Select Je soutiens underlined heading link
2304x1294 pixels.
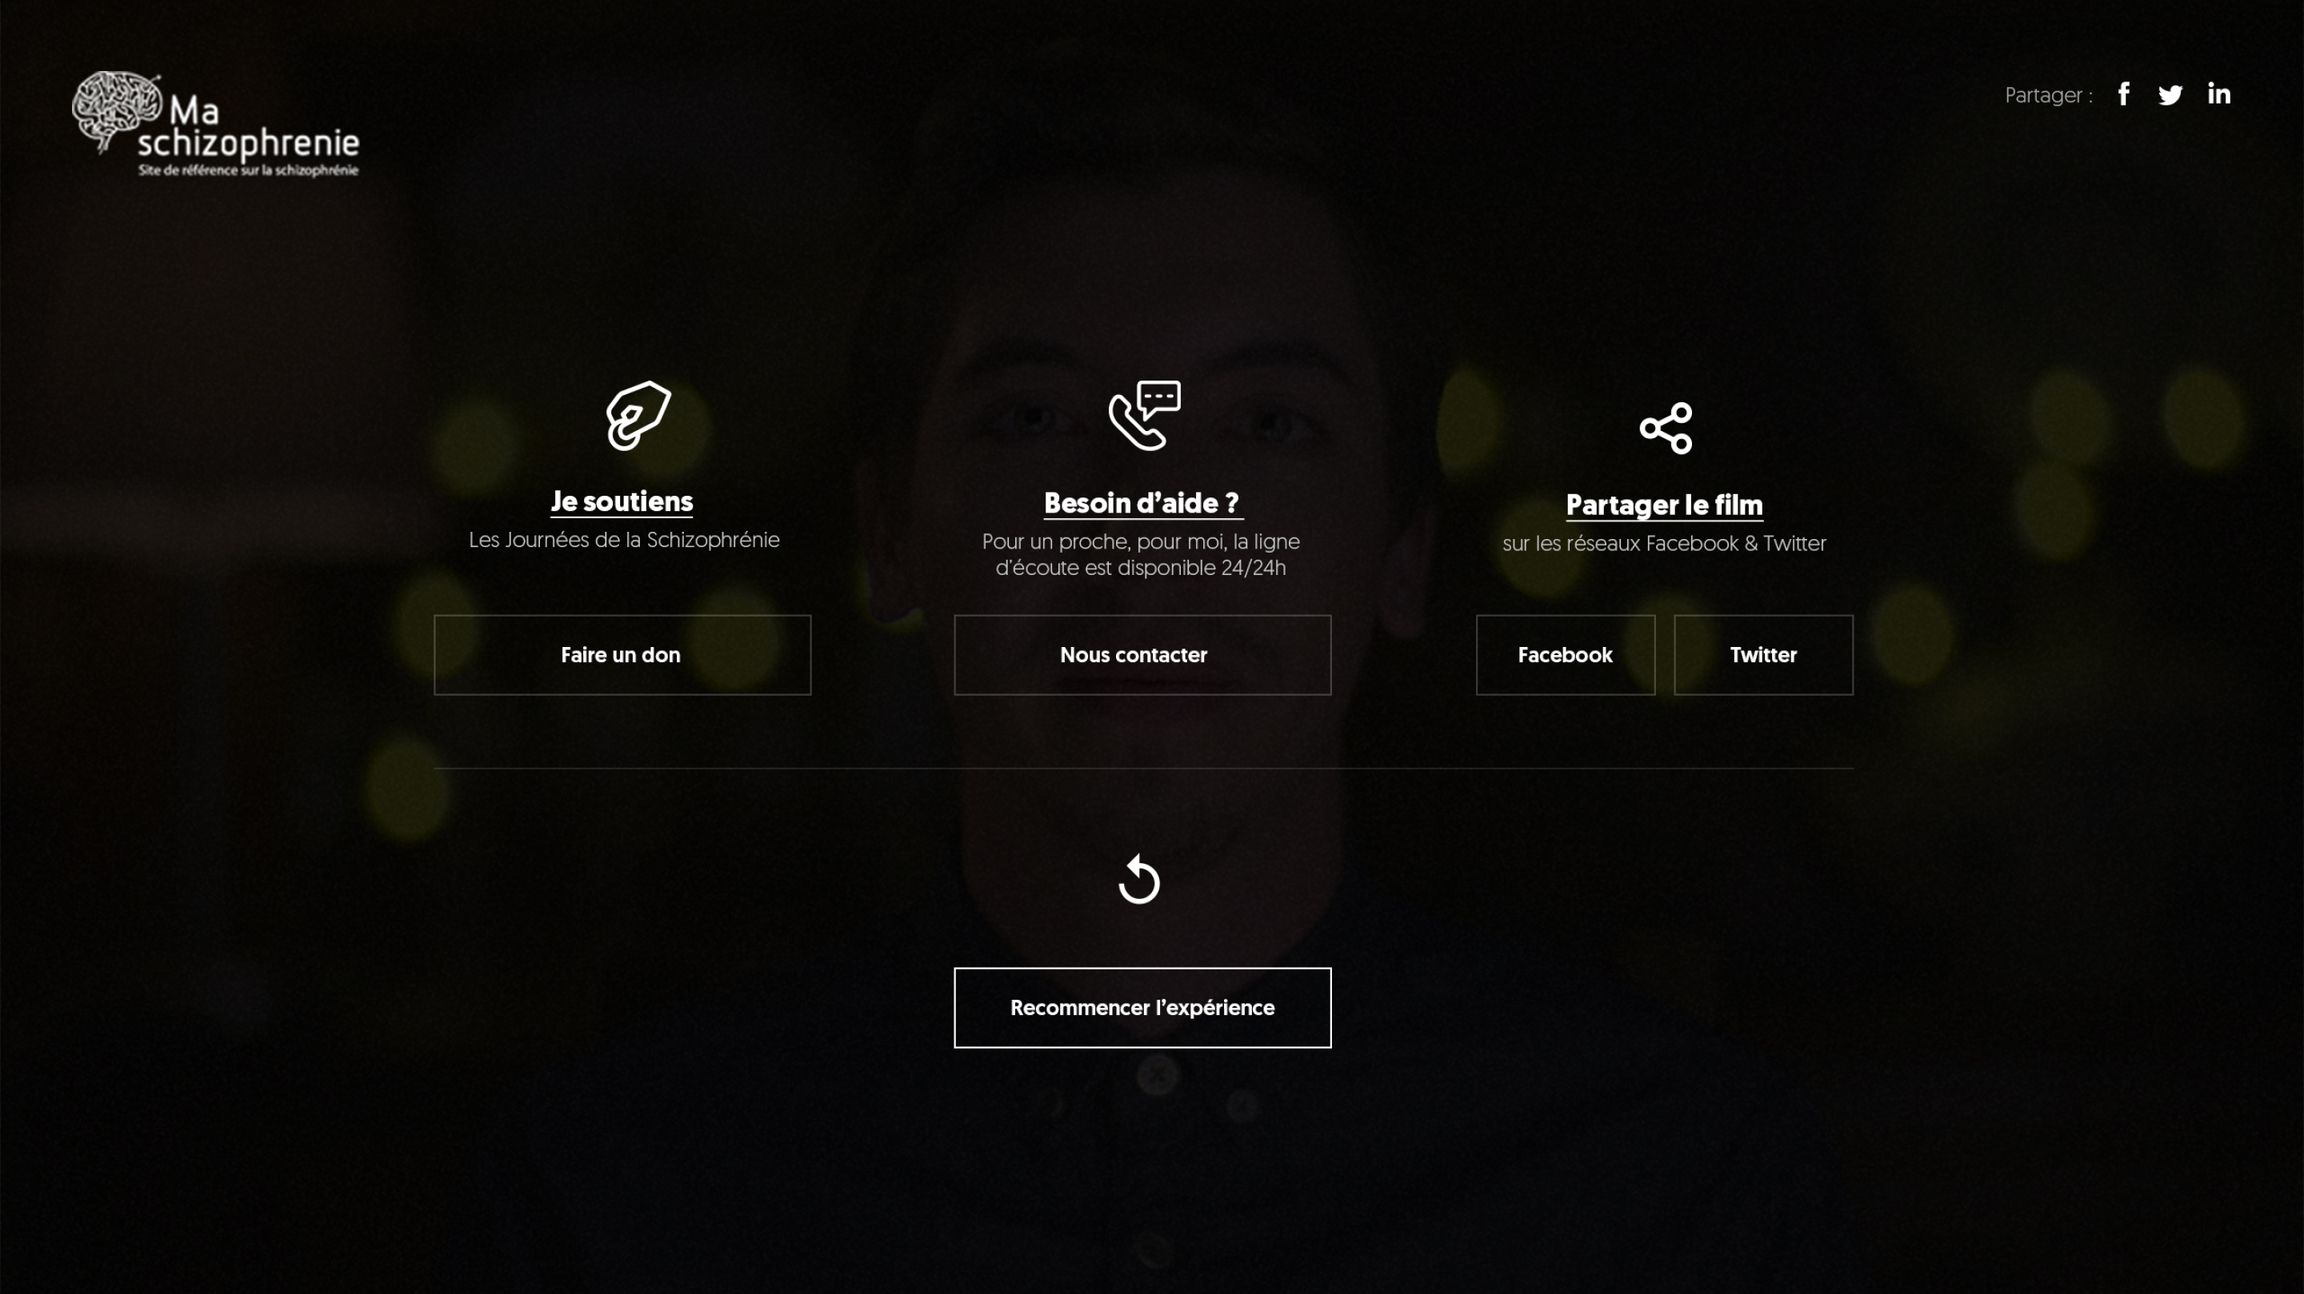(622, 500)
